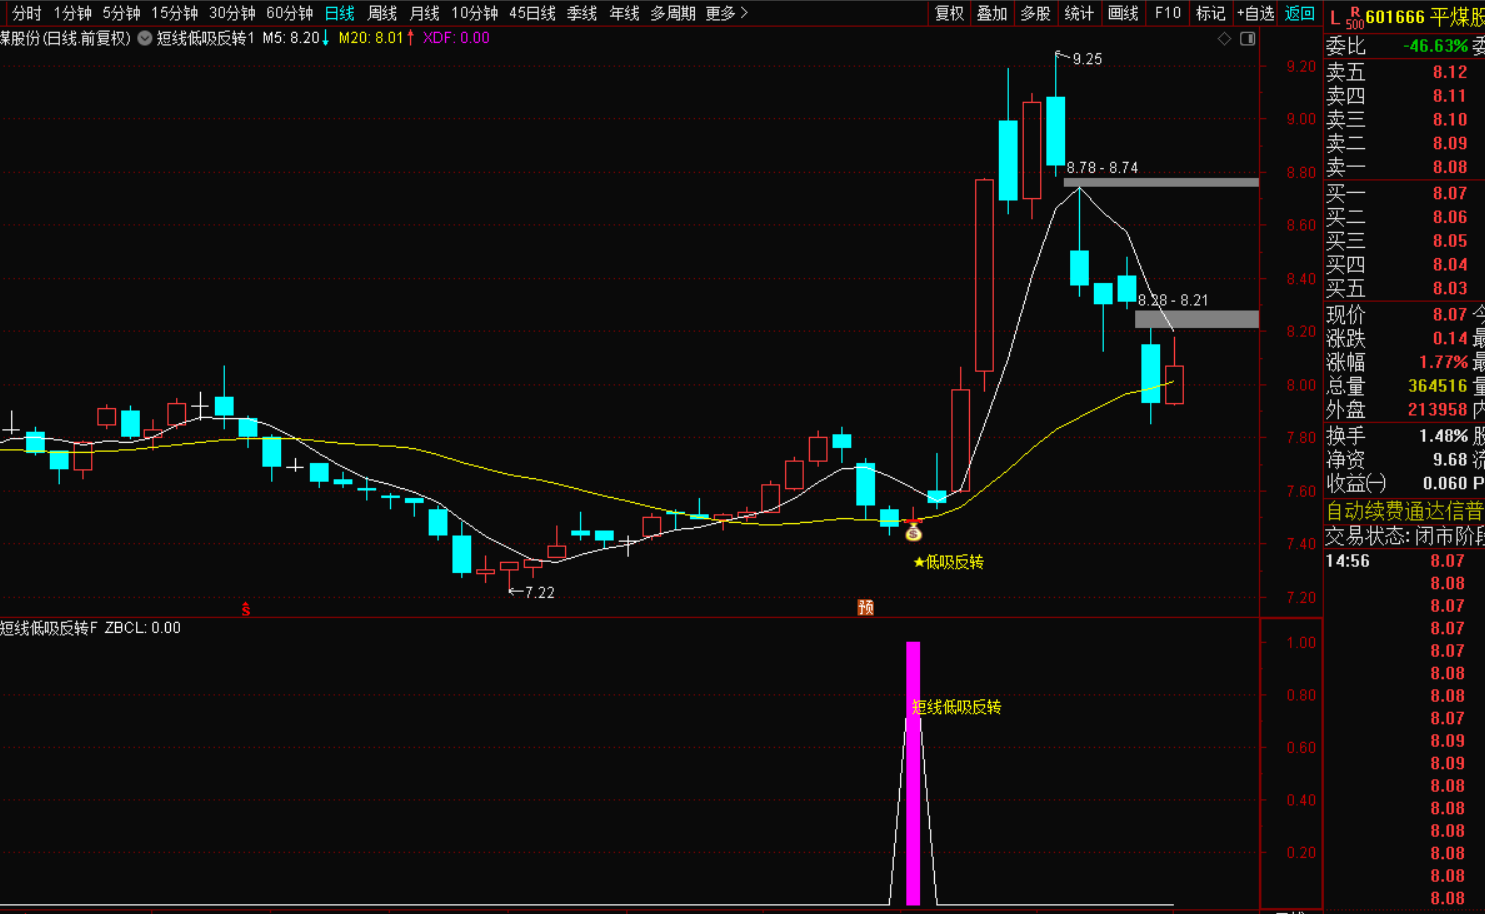Click the magenta signal bar in indicator panel
1485x914 pixels.
tap(912, 773)
